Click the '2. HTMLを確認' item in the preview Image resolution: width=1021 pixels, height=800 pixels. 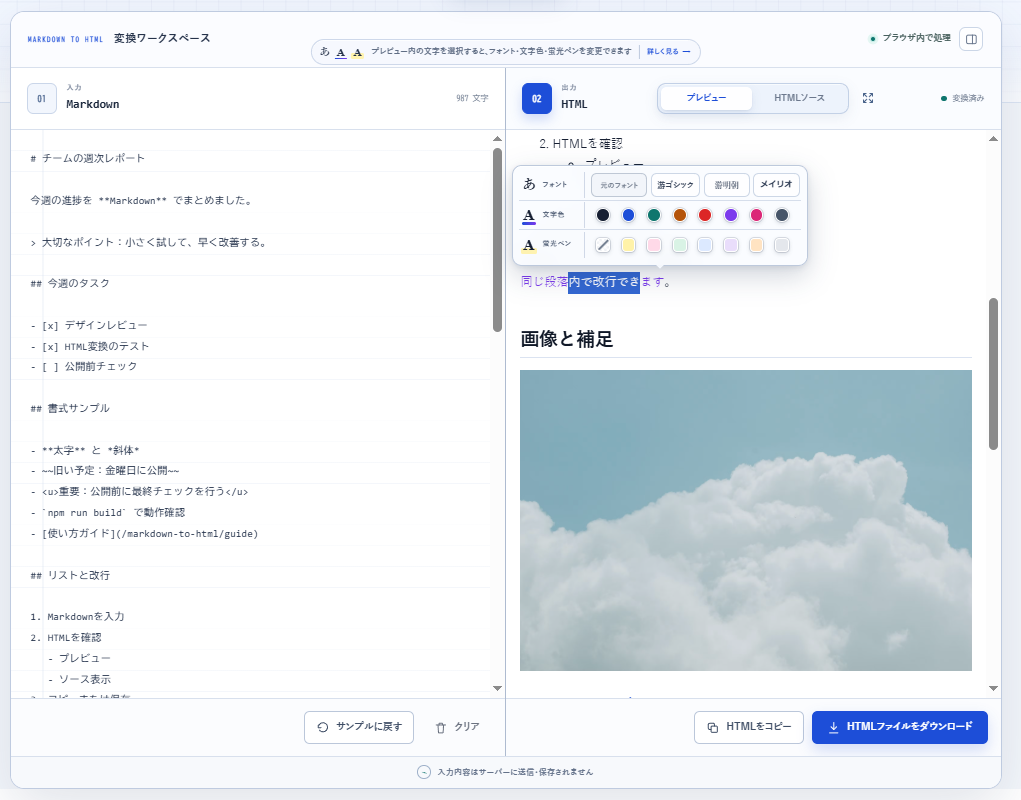pyautogui.click(x=581, y=144)
